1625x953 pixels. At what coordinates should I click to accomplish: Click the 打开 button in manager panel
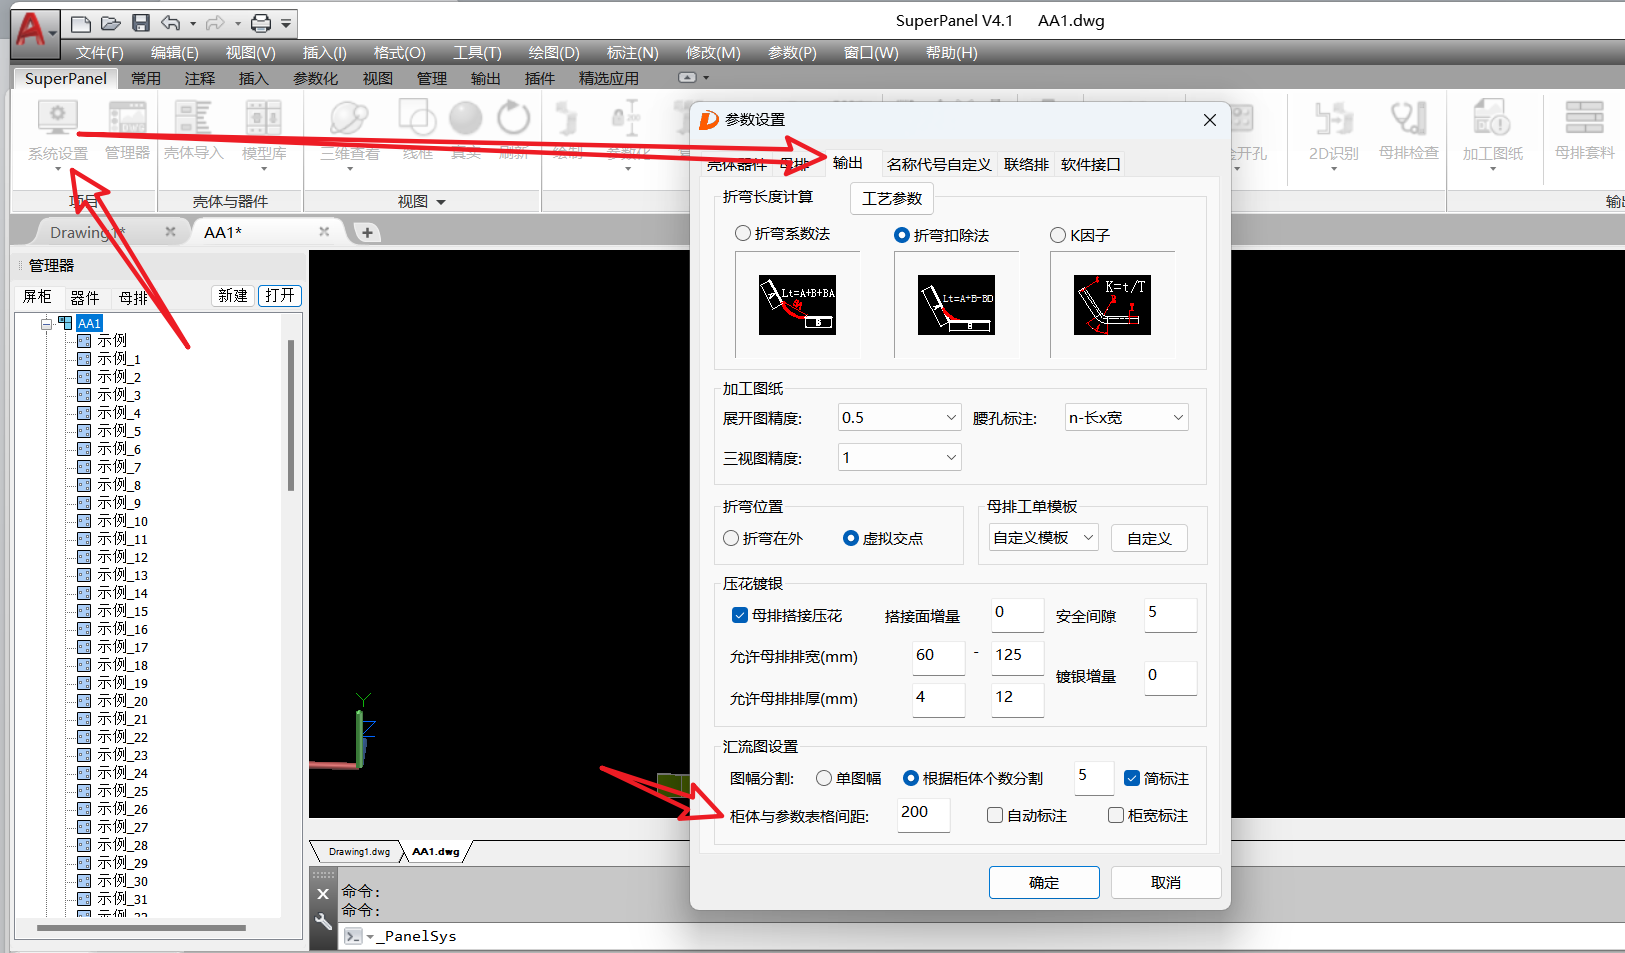[x=280, y=295]
